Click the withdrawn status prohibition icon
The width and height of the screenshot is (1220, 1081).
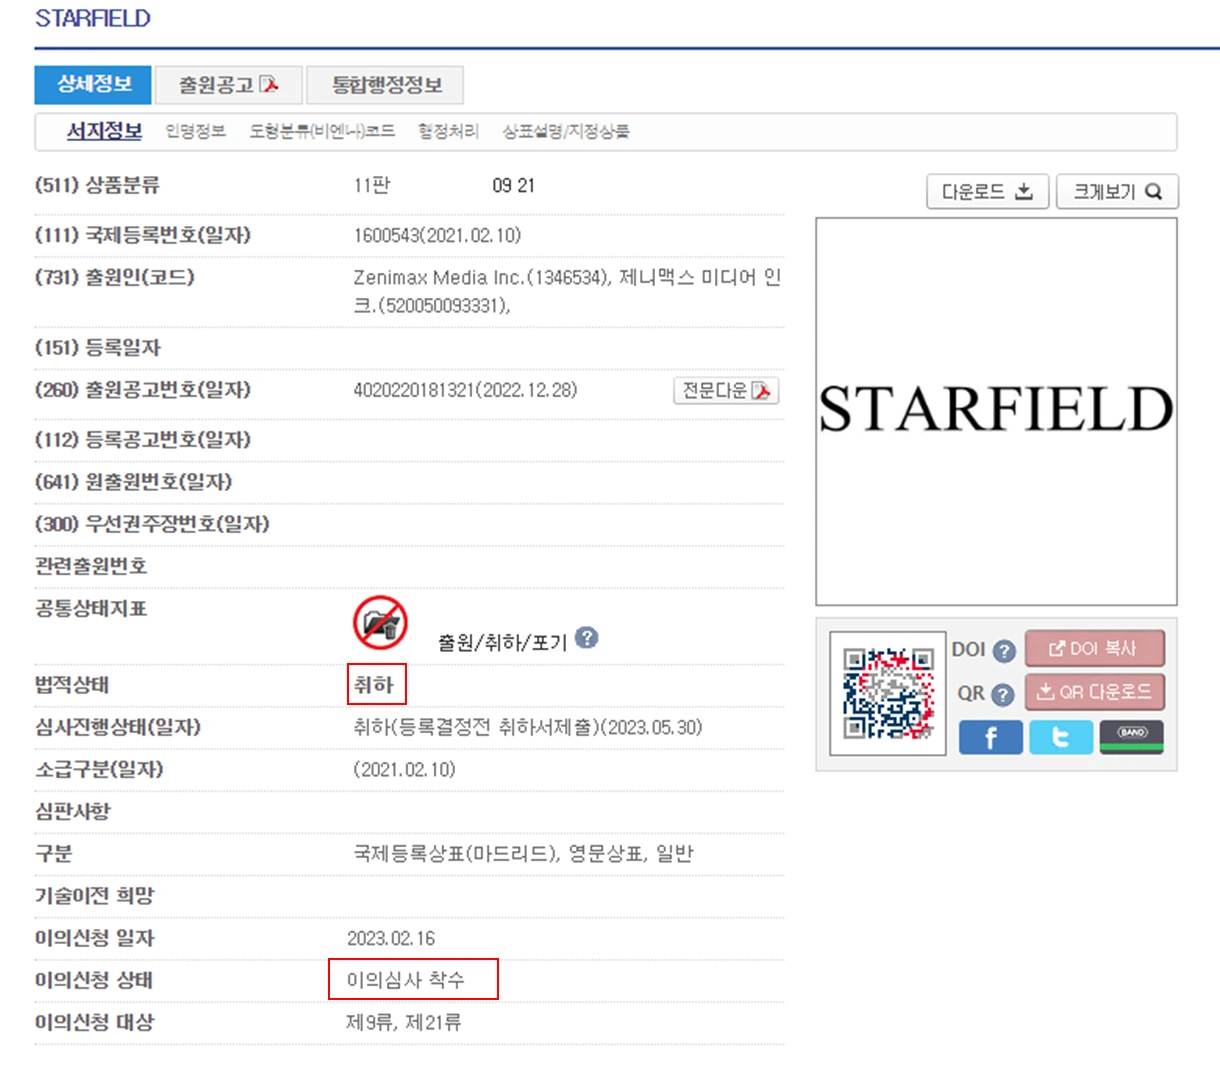pyautogui.click(x=380, y=623)
